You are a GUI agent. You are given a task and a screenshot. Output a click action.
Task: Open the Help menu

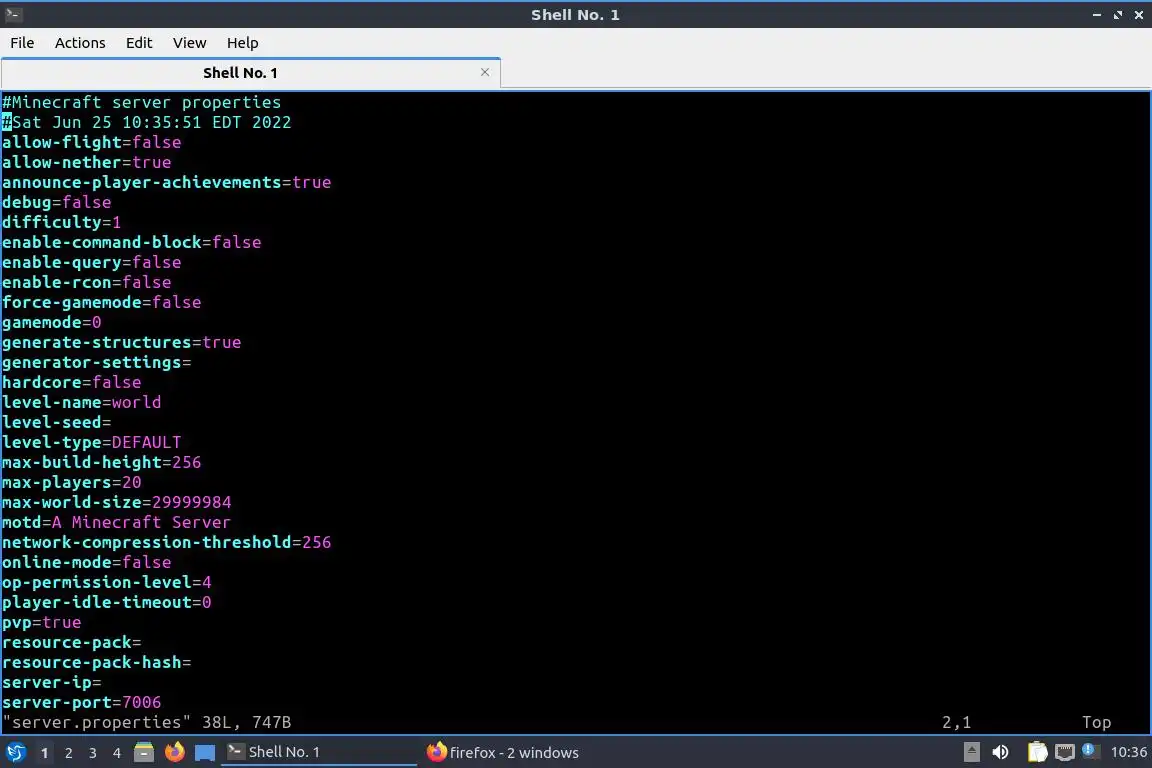pyautogui.click(x=242, y=43)
